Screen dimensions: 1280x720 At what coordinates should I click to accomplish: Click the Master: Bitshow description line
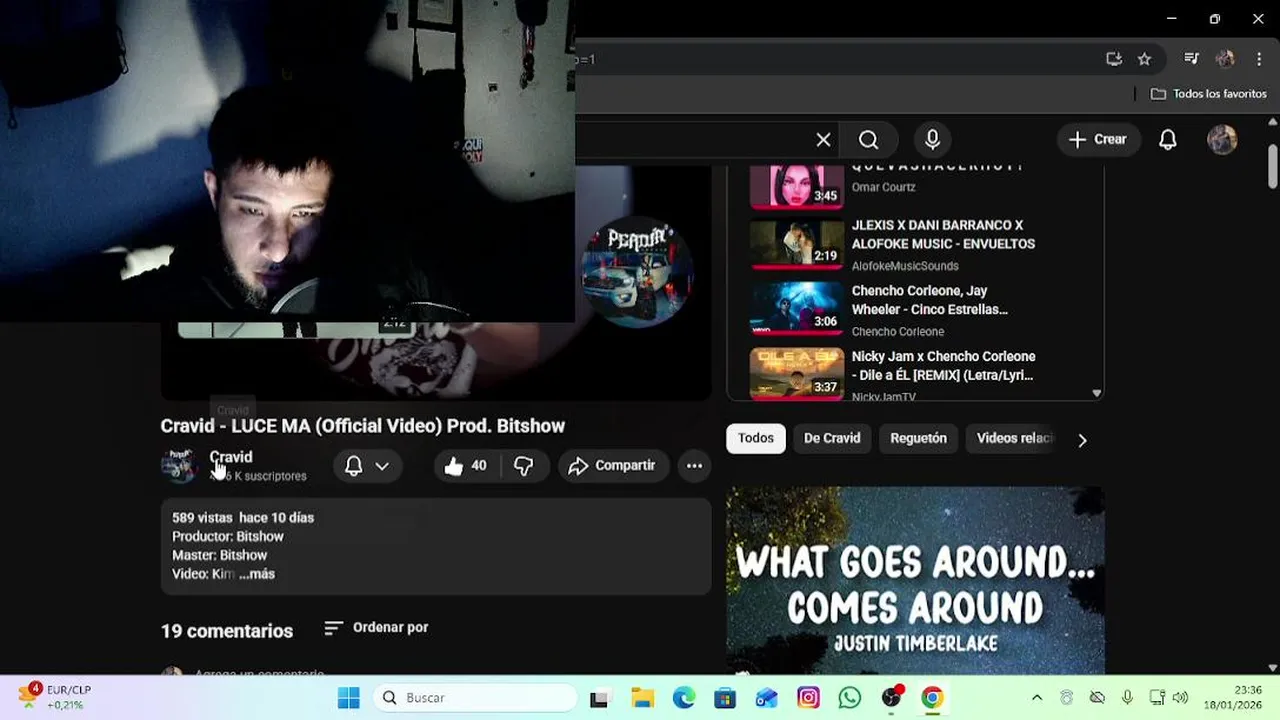point(219,555)
